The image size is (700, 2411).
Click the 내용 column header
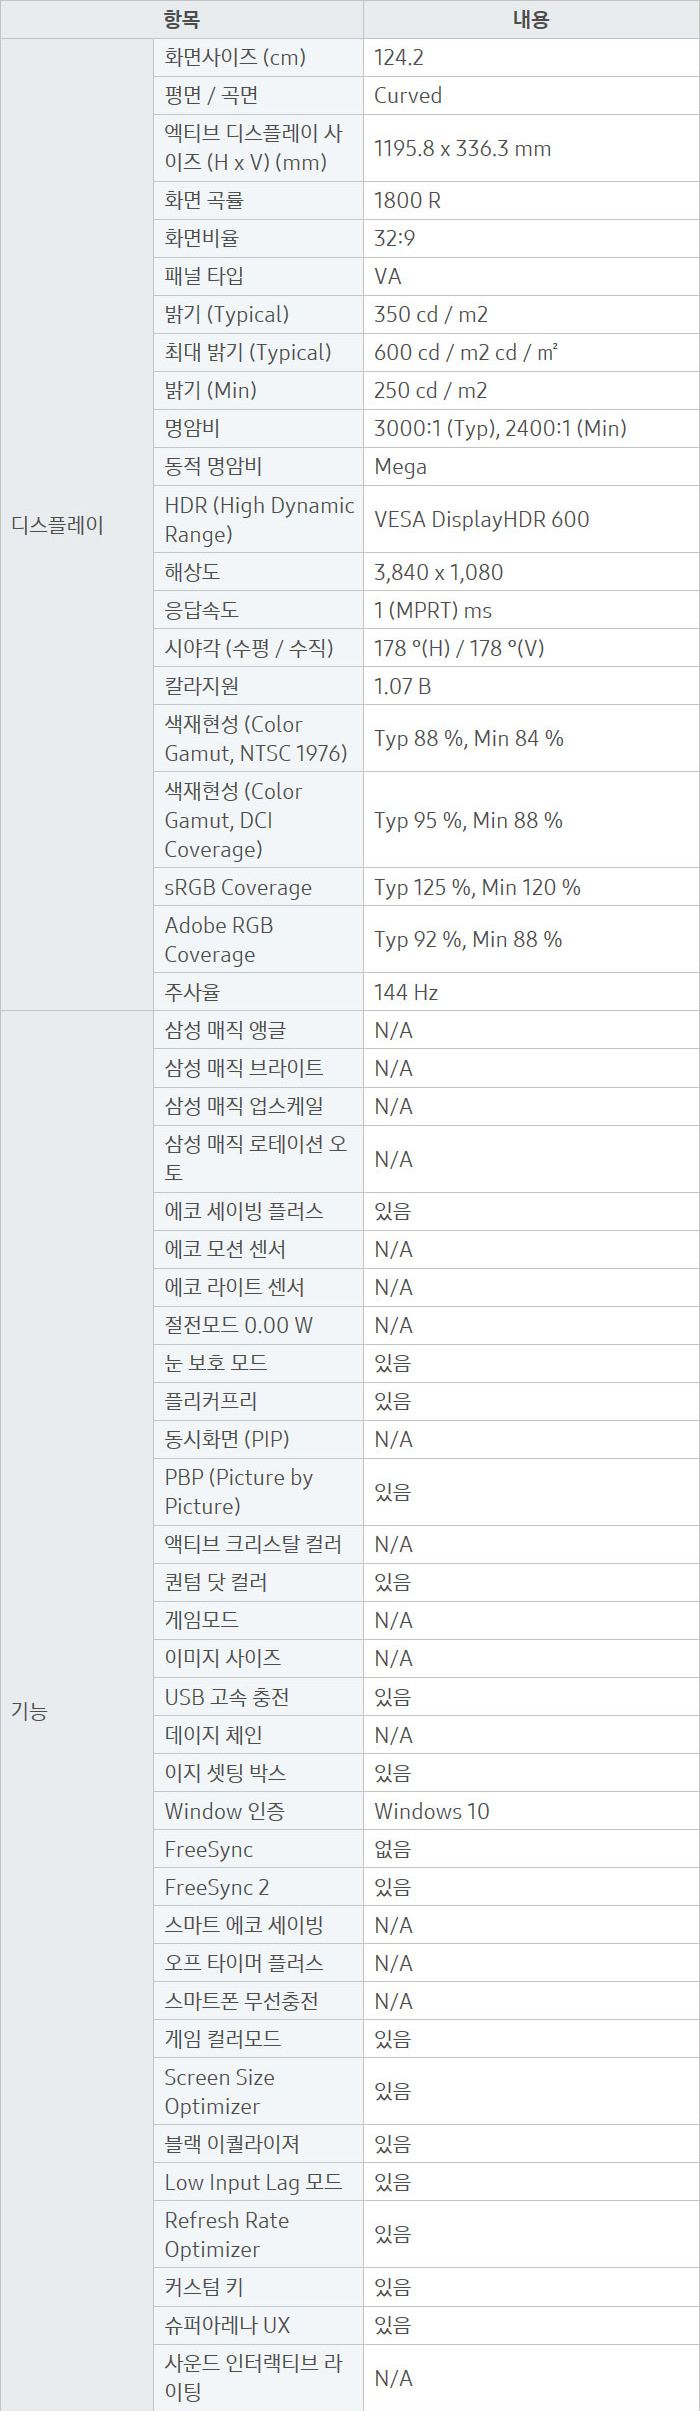tap(530, 19)
